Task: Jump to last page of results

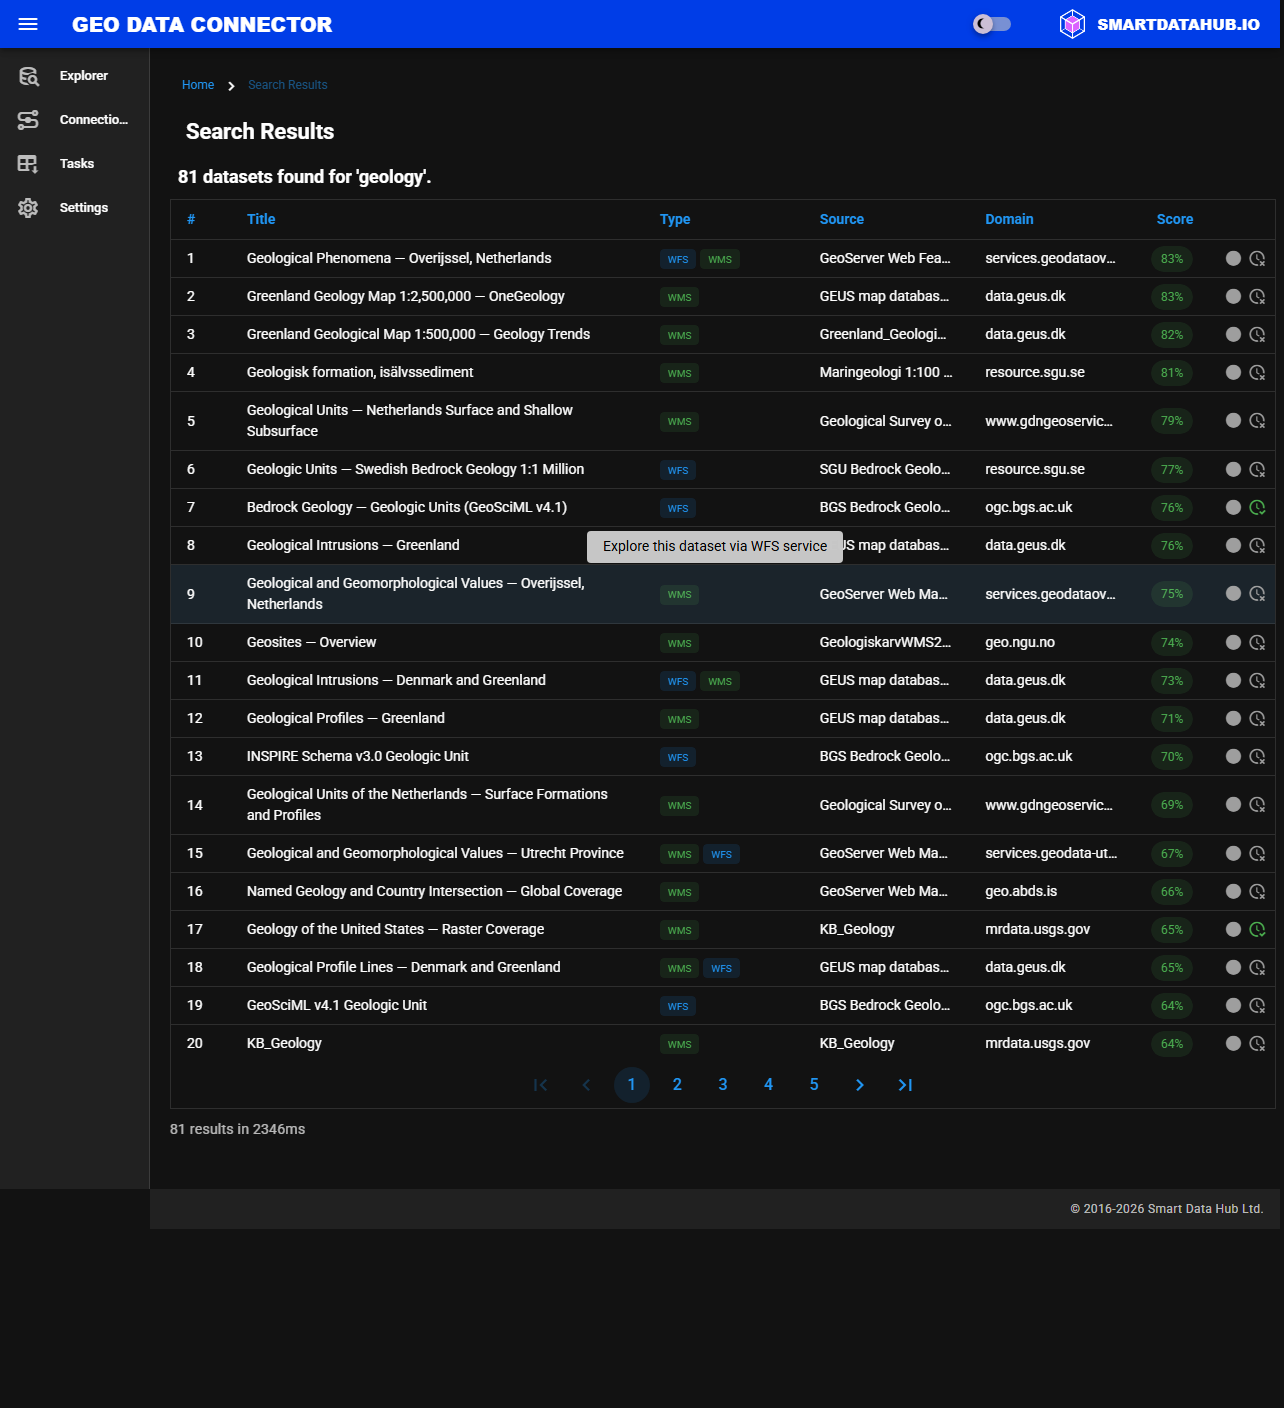Action: click(905, 1084)
